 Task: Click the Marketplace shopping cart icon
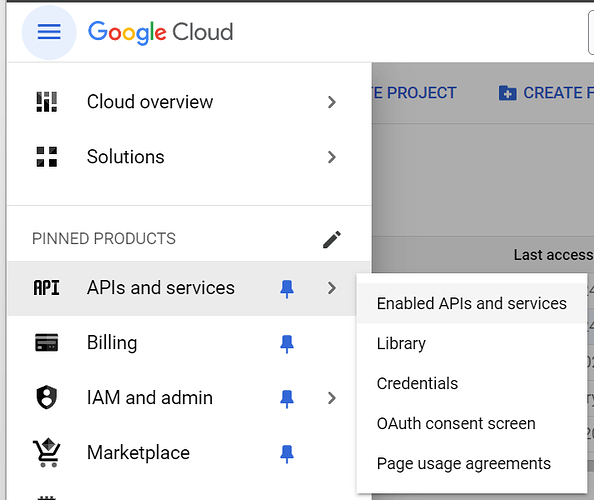47,452
